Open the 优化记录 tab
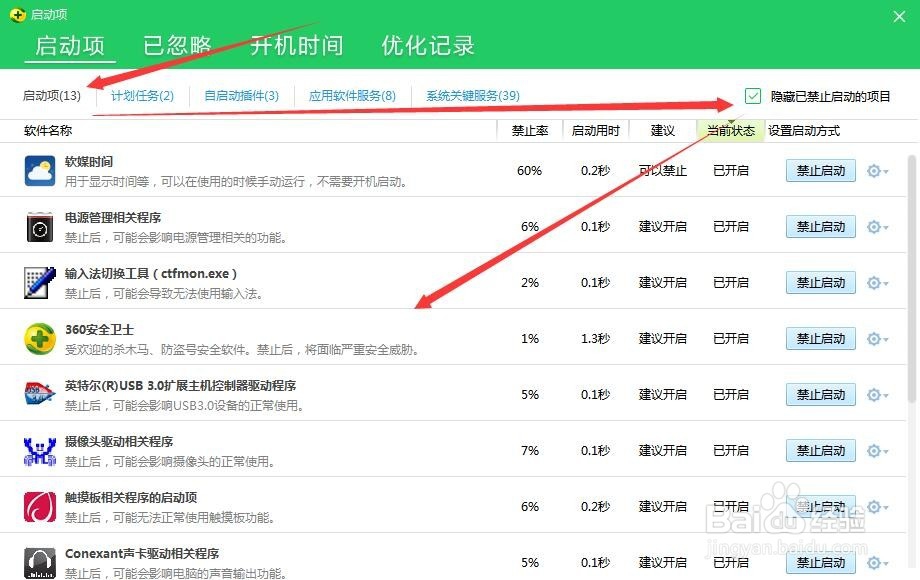Viewport: 920px width, 580px height. (428, 45)
